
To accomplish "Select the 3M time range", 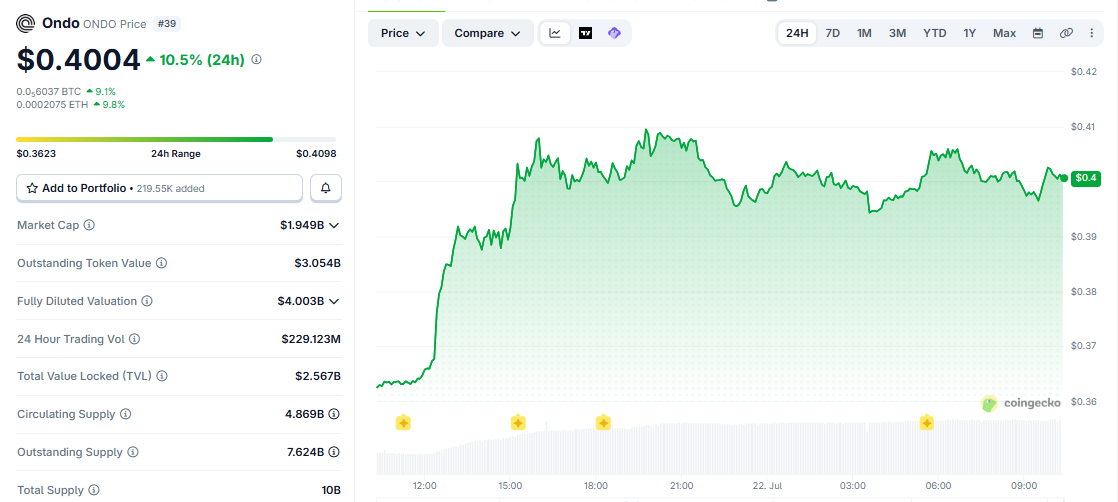I will point(897,33).
